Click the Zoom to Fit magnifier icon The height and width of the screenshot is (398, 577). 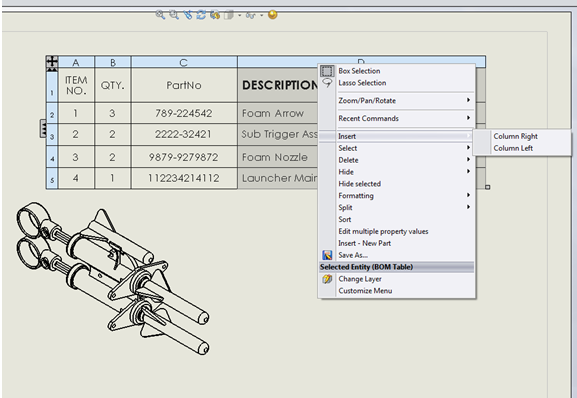point(160,15)
